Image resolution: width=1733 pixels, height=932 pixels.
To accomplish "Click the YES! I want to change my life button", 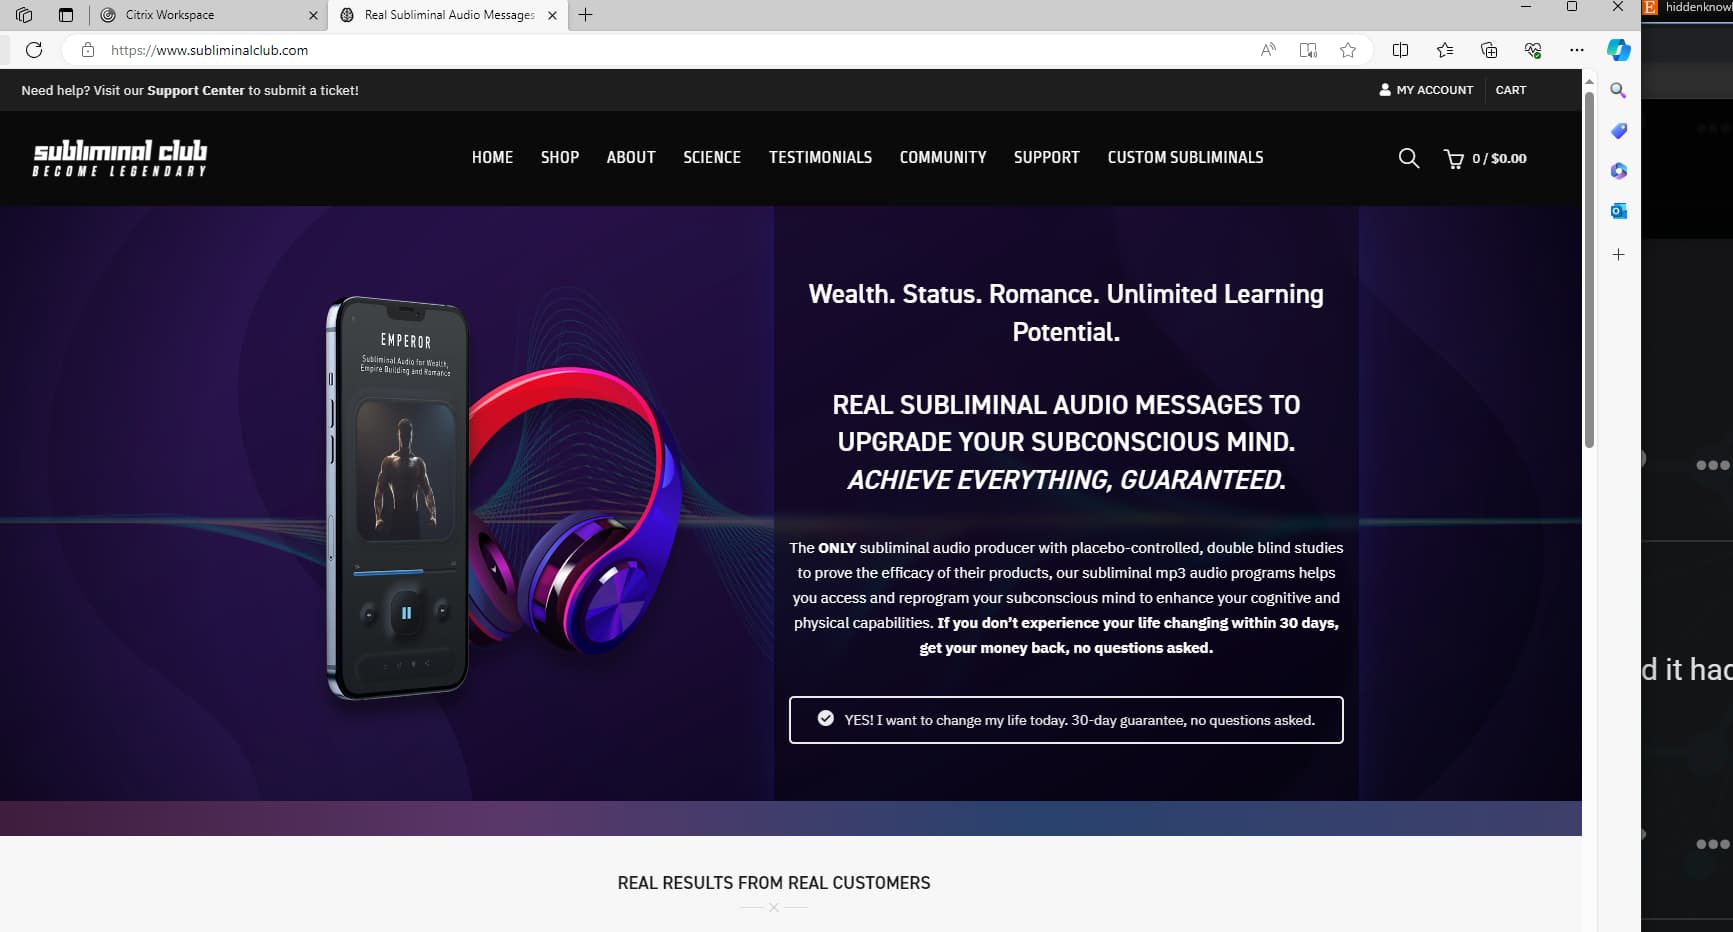I will (x=1066, y=720).
